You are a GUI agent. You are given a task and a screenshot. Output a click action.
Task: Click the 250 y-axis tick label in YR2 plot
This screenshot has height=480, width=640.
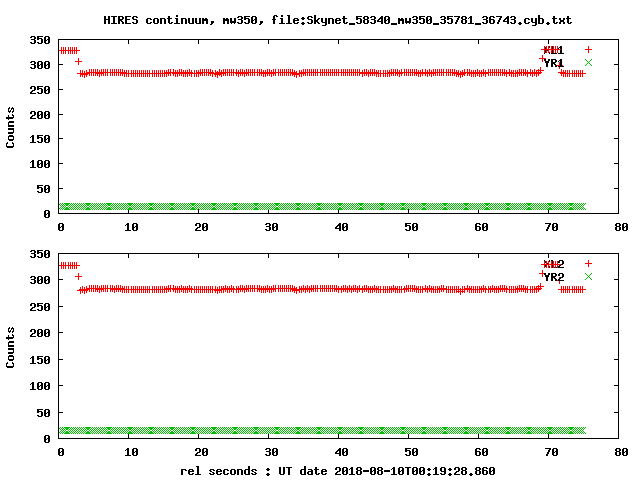pyautogui.click(x=40, y=307)
